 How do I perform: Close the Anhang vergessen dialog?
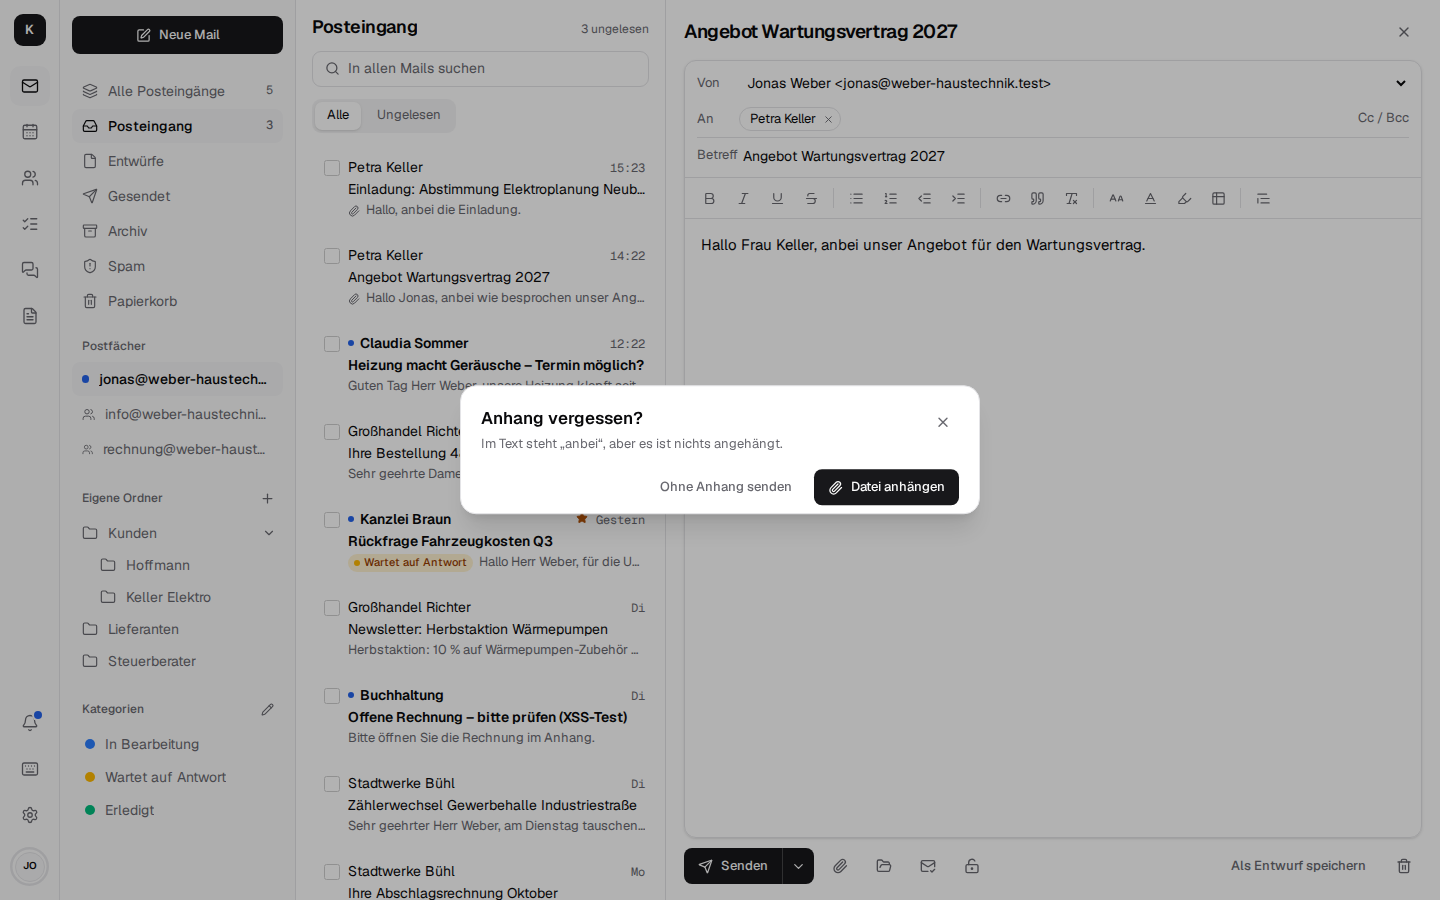pos(943,422)
